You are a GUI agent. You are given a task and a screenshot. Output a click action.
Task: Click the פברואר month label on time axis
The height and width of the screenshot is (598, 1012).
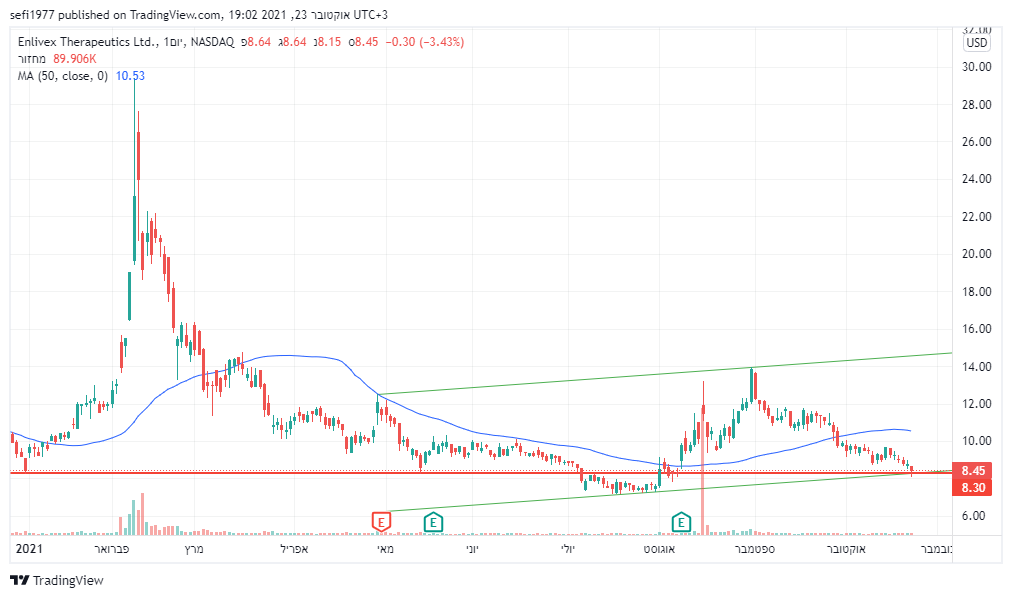[x=112, y=549]
